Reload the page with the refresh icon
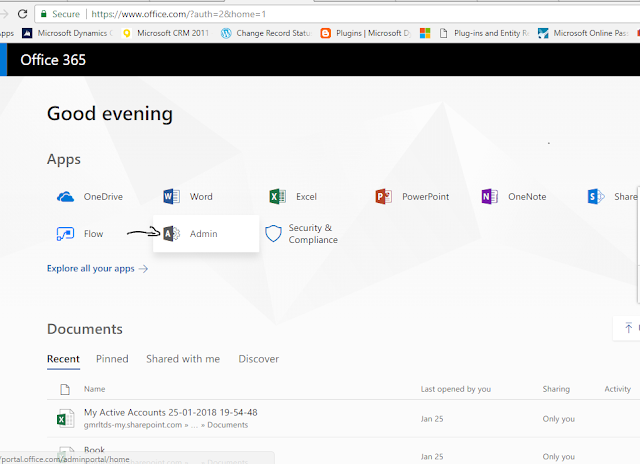The height and width of the screenshot is (464, 640). (x=22, y=14)
